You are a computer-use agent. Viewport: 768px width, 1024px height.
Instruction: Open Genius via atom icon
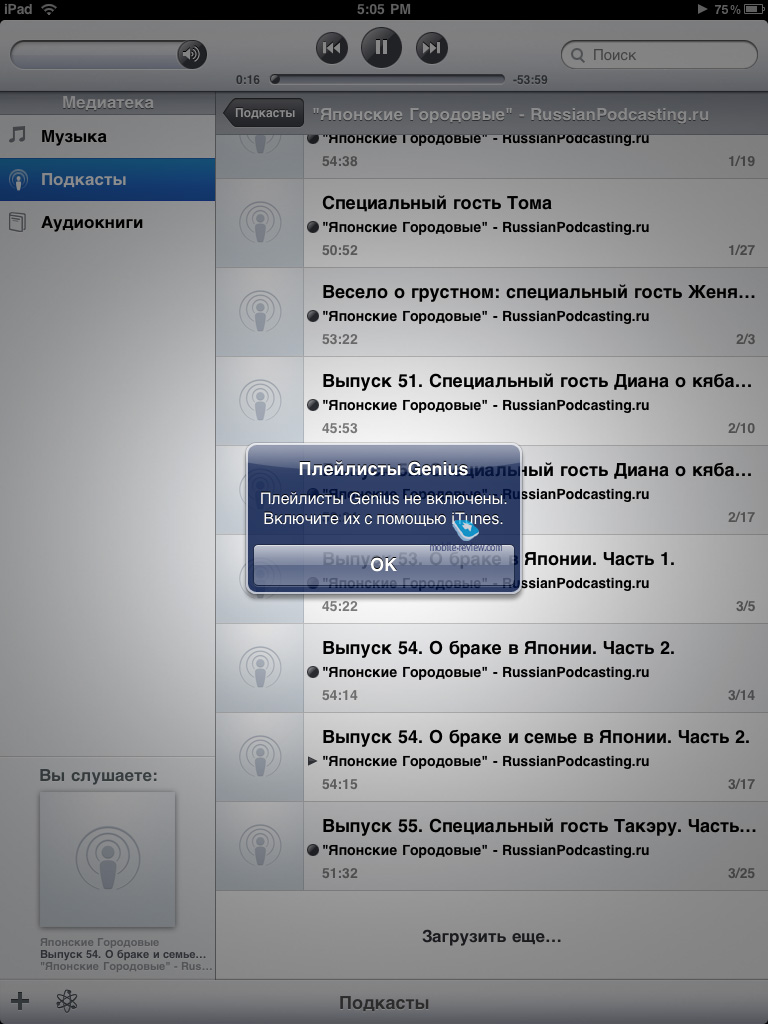67,1000
